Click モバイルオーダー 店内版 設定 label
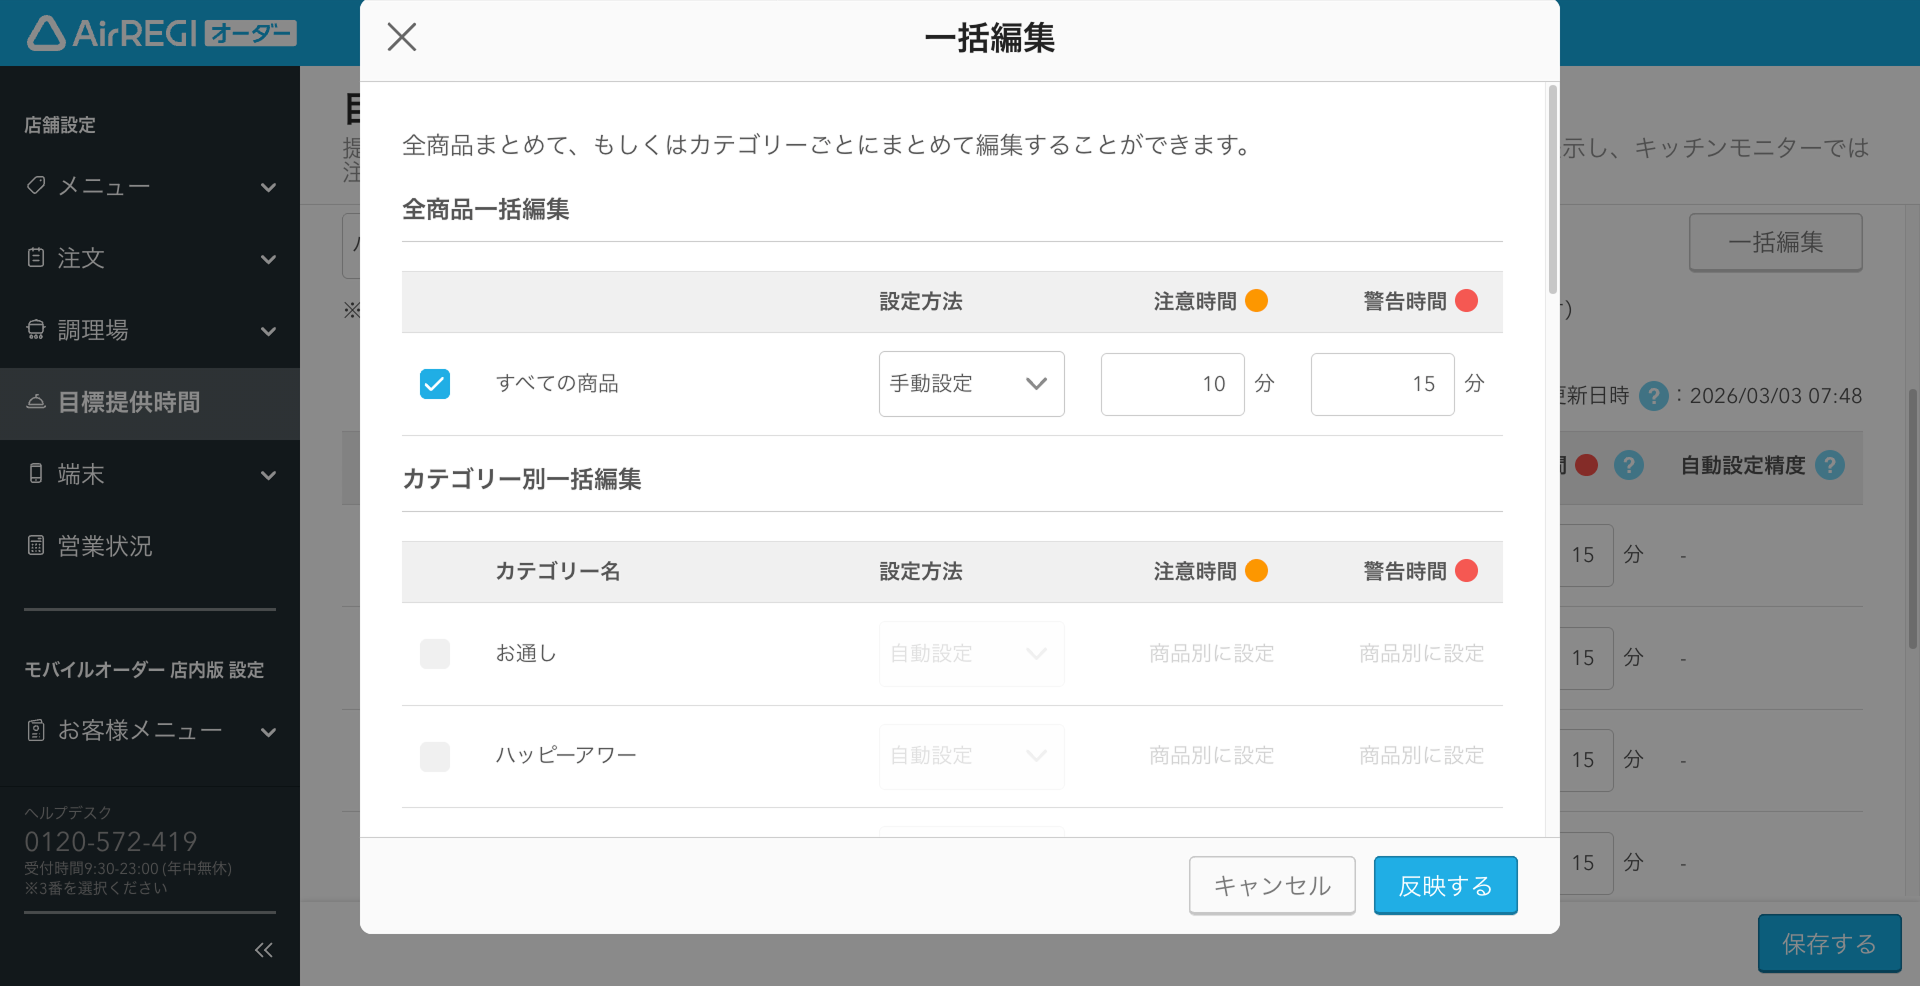1920x986 pixels. coord(144,670)
